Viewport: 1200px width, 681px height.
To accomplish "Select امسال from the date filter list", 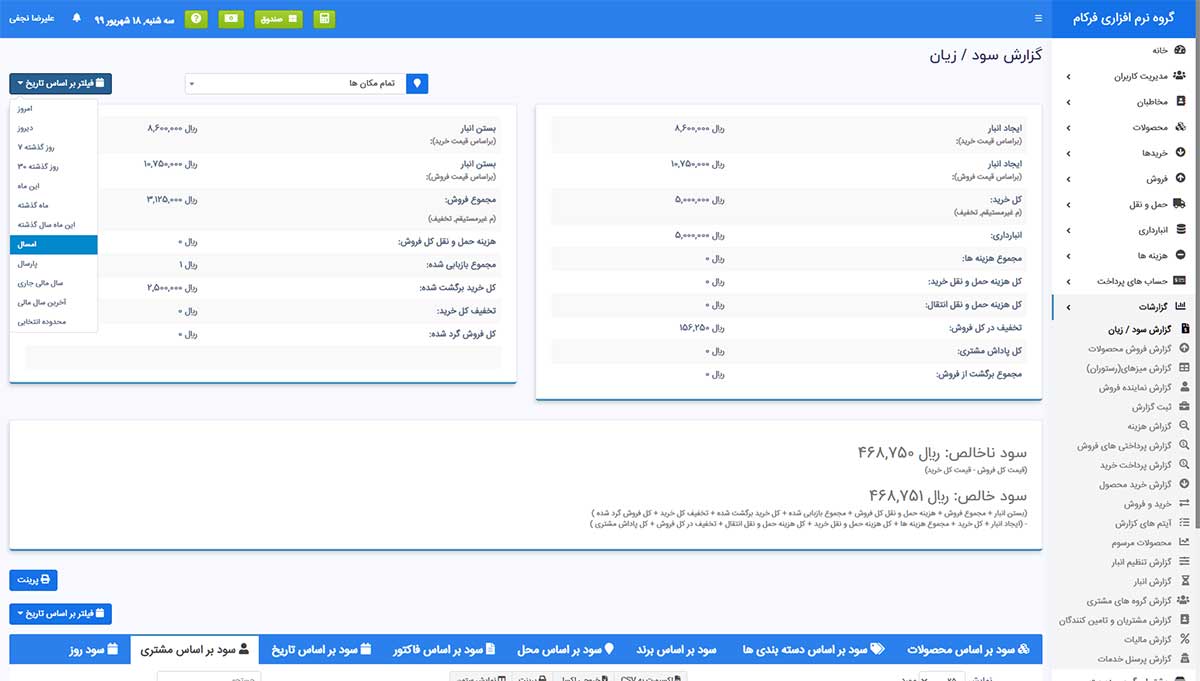I will pos(53,245).
